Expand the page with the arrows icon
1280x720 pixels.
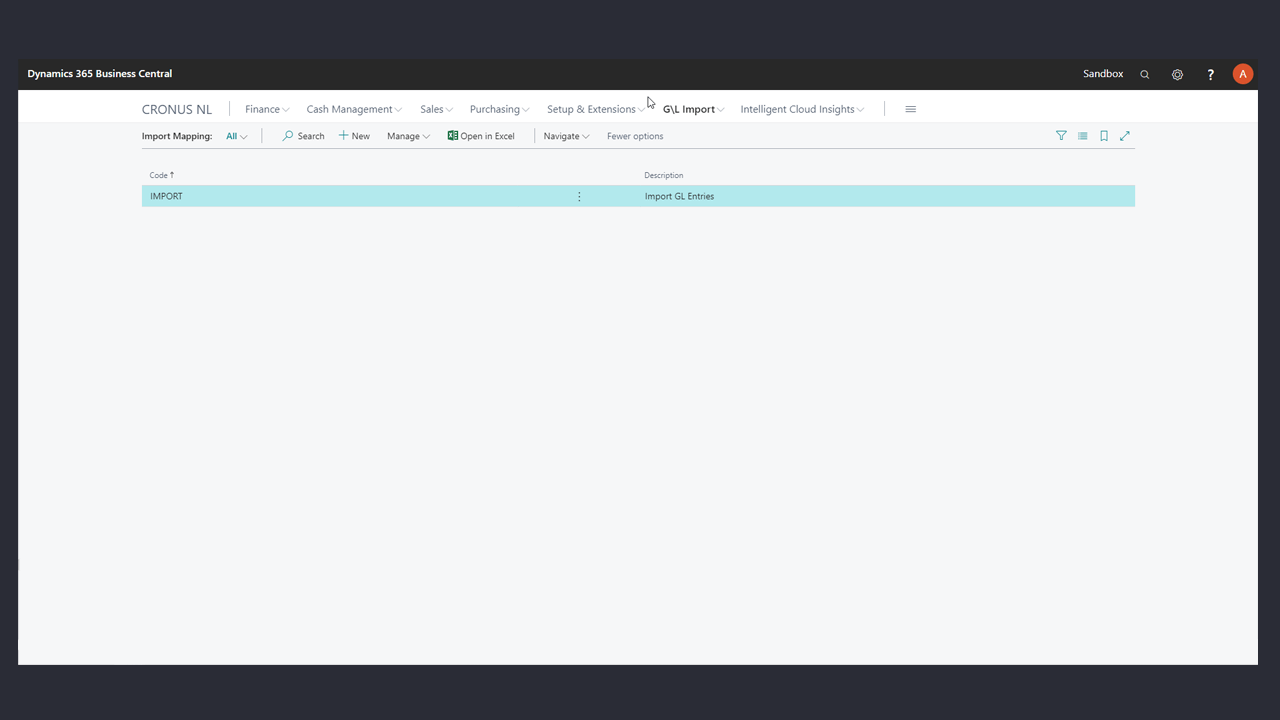(1125, 136)
